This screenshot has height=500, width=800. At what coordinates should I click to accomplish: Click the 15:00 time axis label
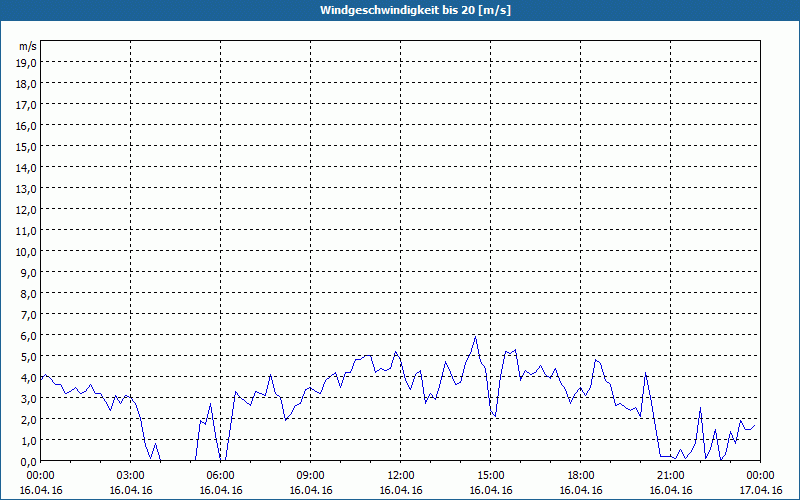coord(491,476)
